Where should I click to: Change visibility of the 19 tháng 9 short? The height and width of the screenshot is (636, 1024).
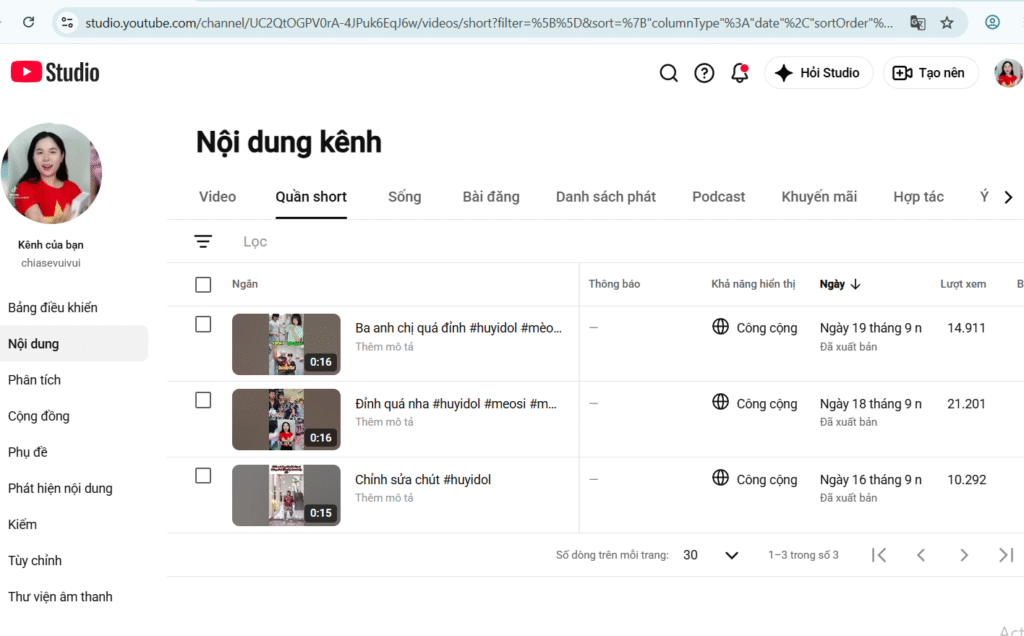755,328
